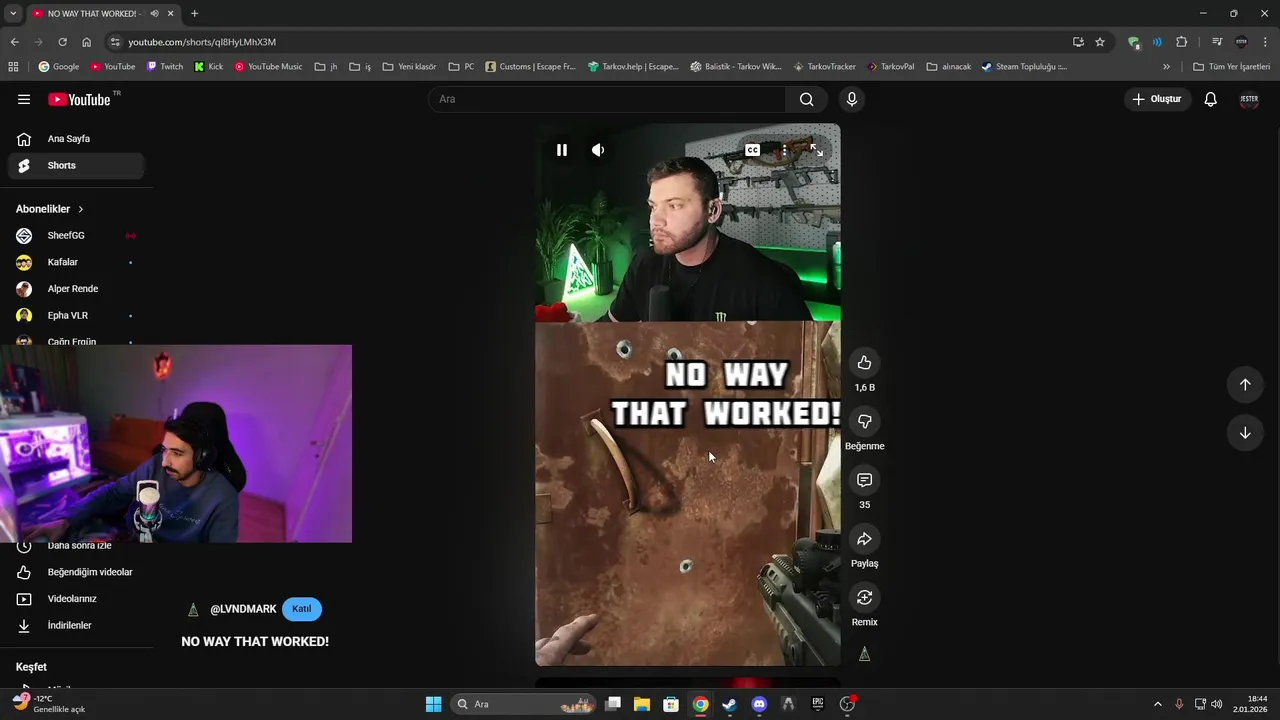
Task: Click the Oluştur create button
Action: coord(1157,99)
